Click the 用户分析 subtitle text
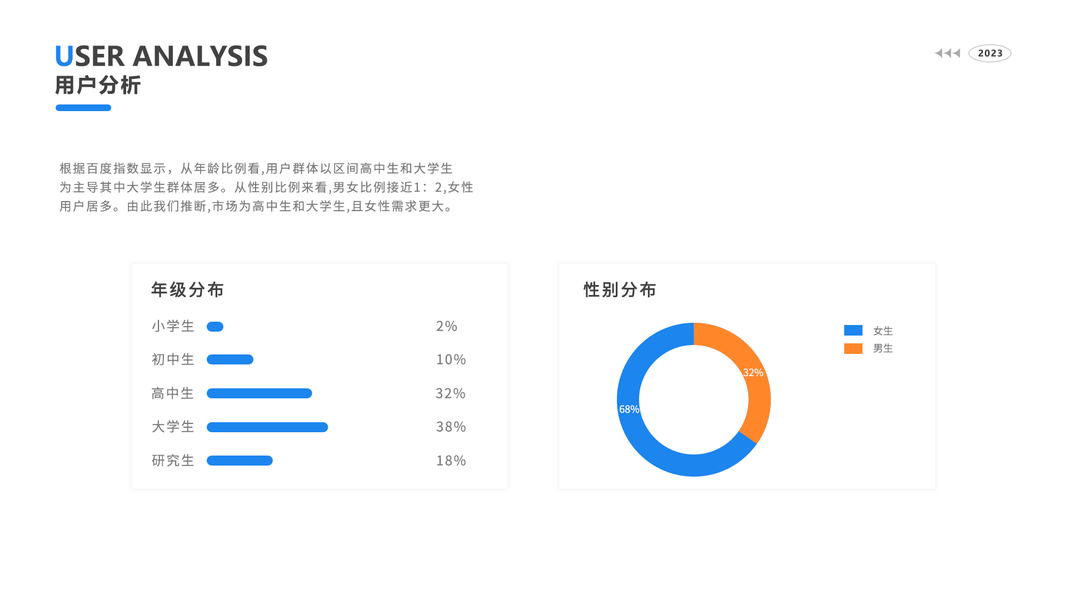Screen dimensions: 1067x600 (x=98, y=85)
